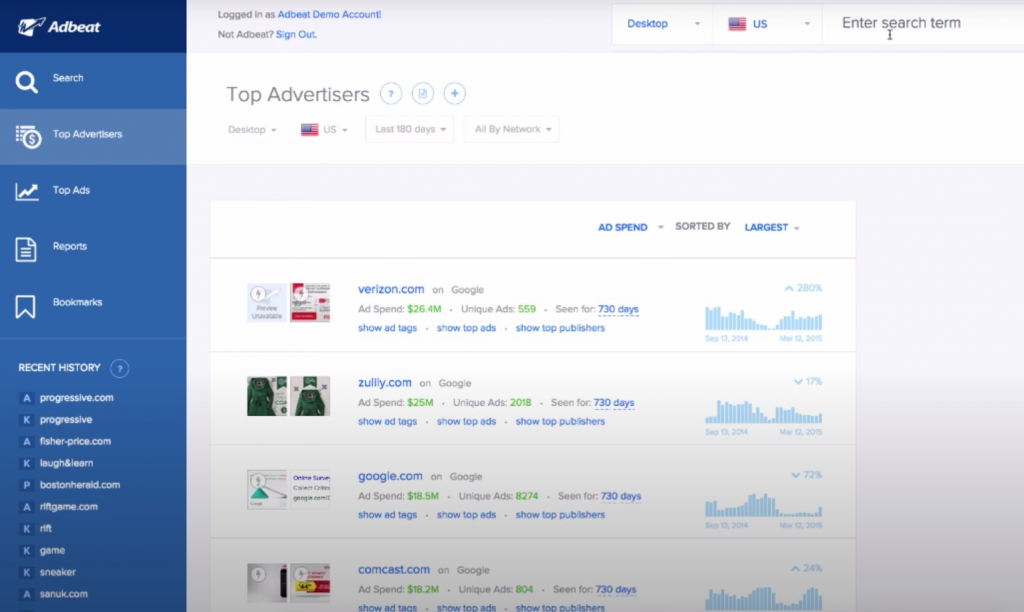This screenshot has width=1024, height=612.
Task: Open riftgame.com in recent history
Action: click(x=69, y=506)
